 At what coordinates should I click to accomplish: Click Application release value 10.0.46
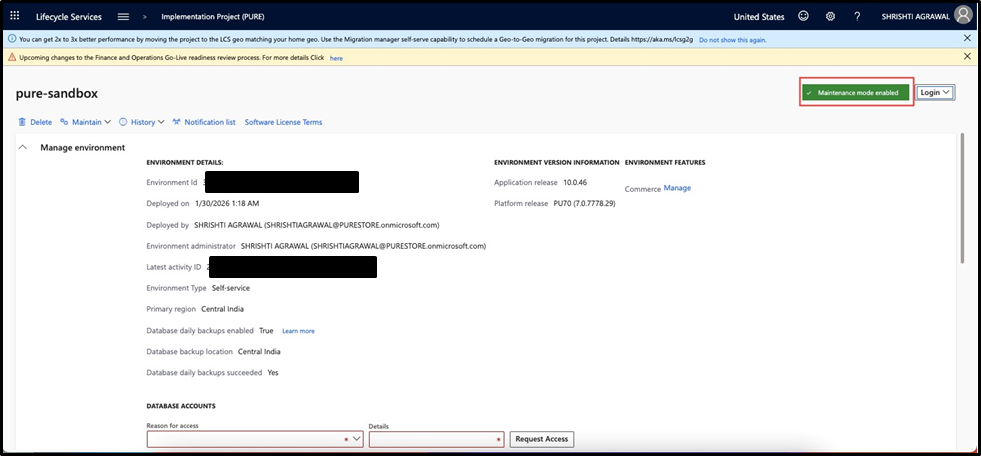pyautogui.click(x=575, y=183)
